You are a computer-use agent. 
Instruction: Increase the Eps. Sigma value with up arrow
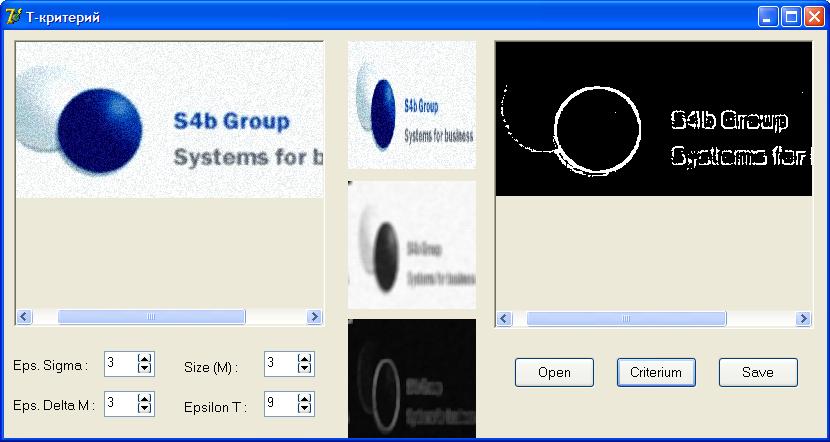(145, 358)
